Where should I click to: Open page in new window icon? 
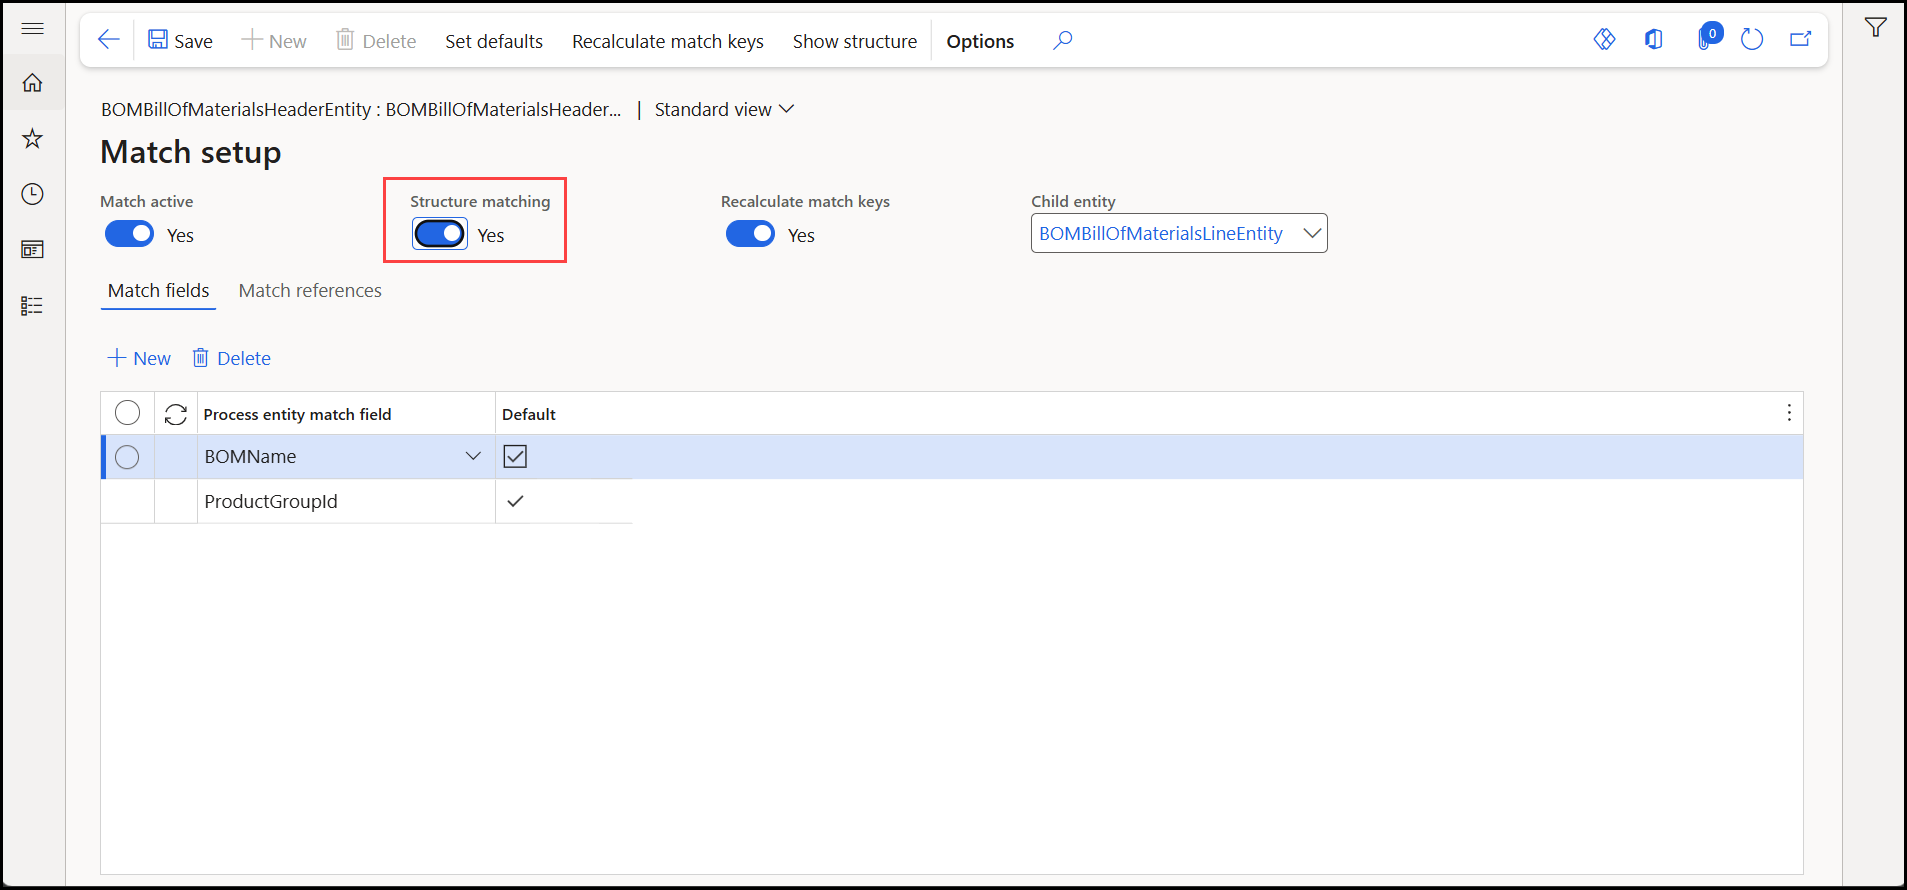[x=1801, y=40]
